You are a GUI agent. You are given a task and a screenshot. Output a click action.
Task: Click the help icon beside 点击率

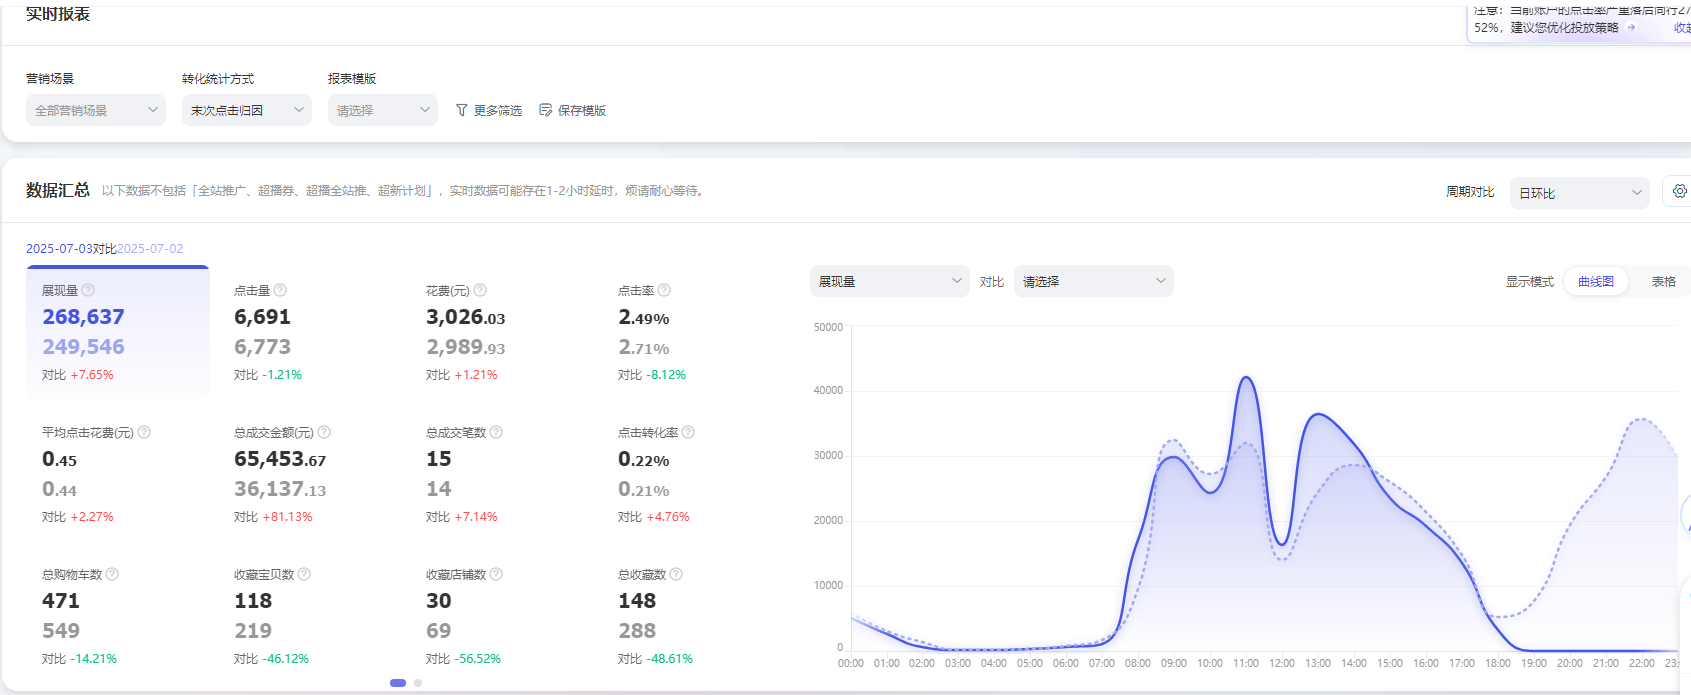(664, 290)
